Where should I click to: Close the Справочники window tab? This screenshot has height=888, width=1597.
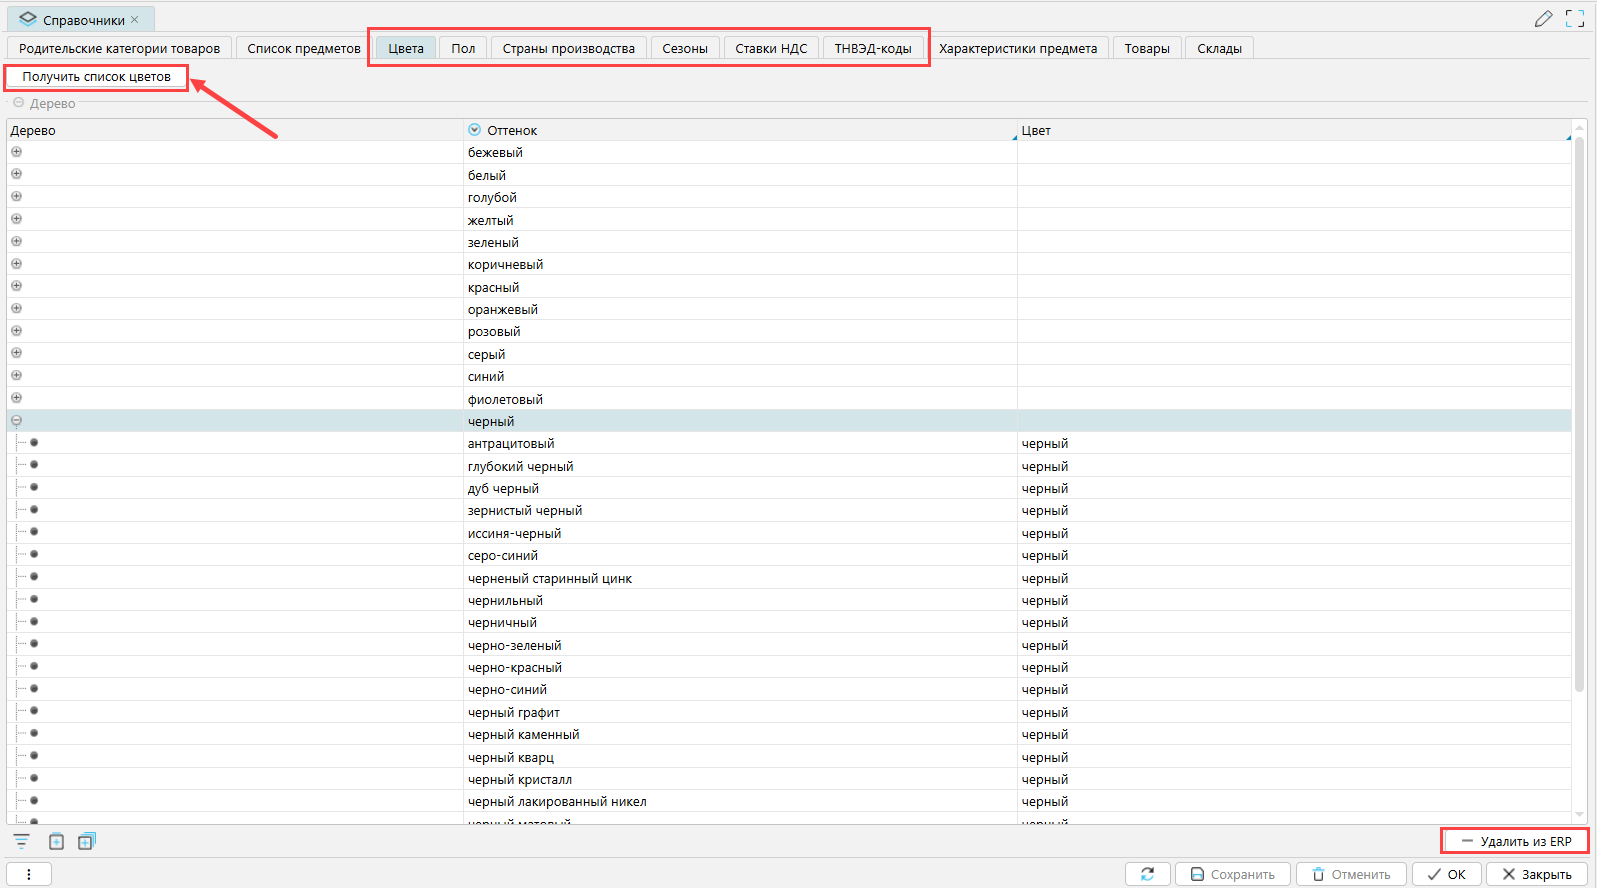(135, 19)
